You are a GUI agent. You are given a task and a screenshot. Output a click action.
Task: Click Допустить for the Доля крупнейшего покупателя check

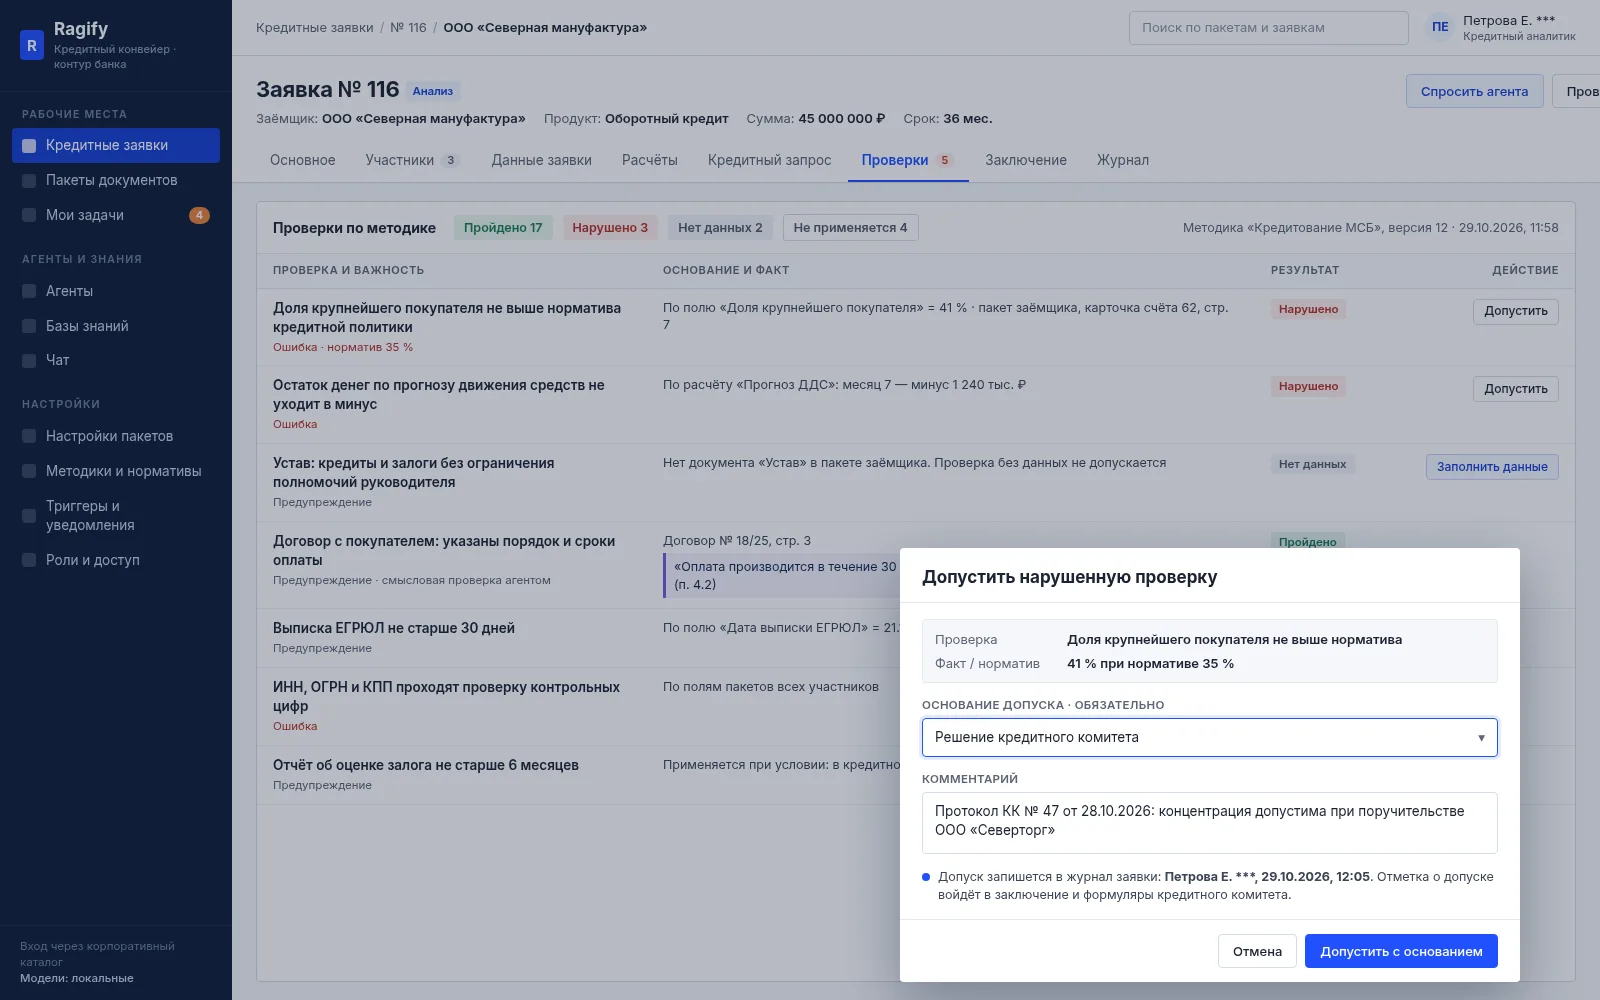point(1515,311)
